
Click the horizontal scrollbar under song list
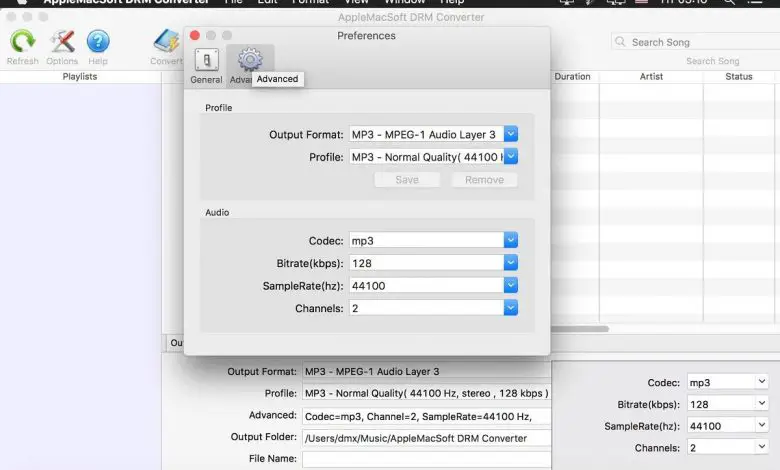coord(580,328)
